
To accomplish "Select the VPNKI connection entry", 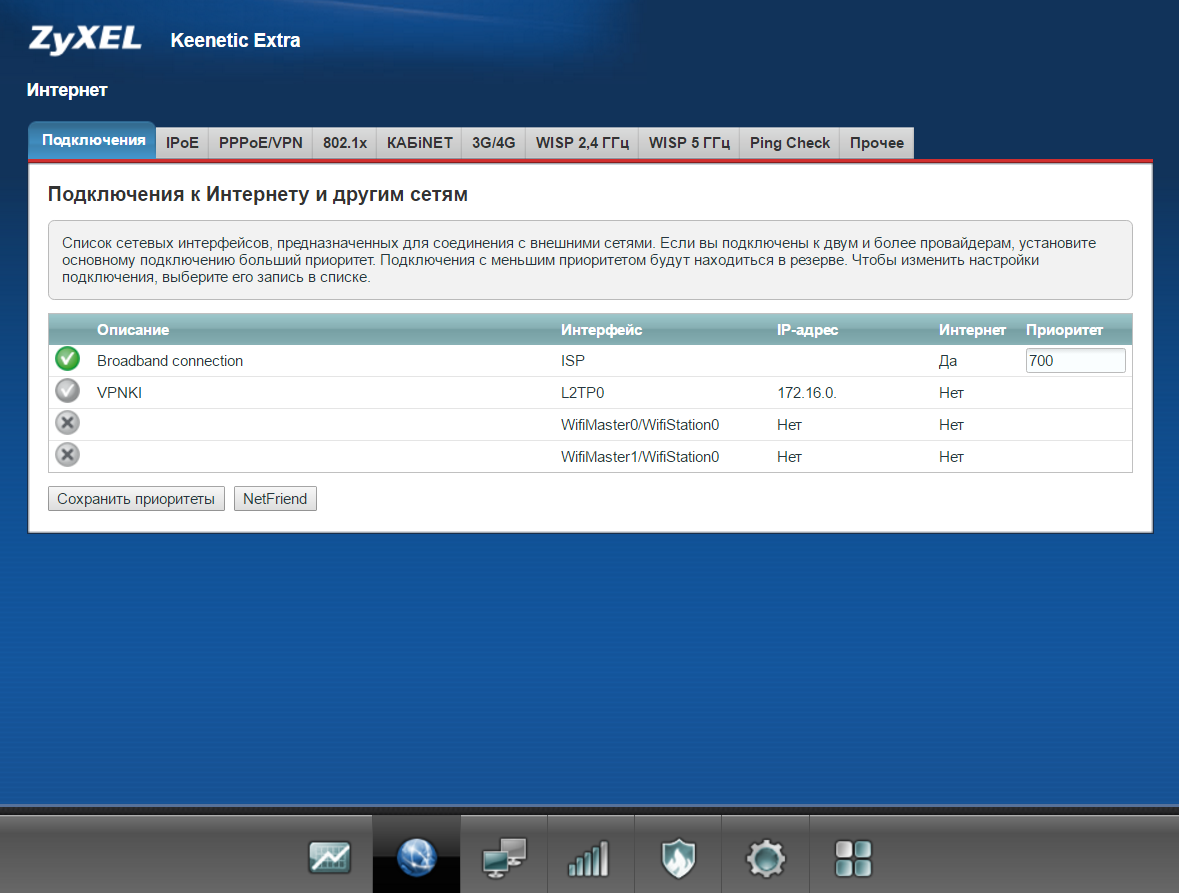I will (120, 393).
